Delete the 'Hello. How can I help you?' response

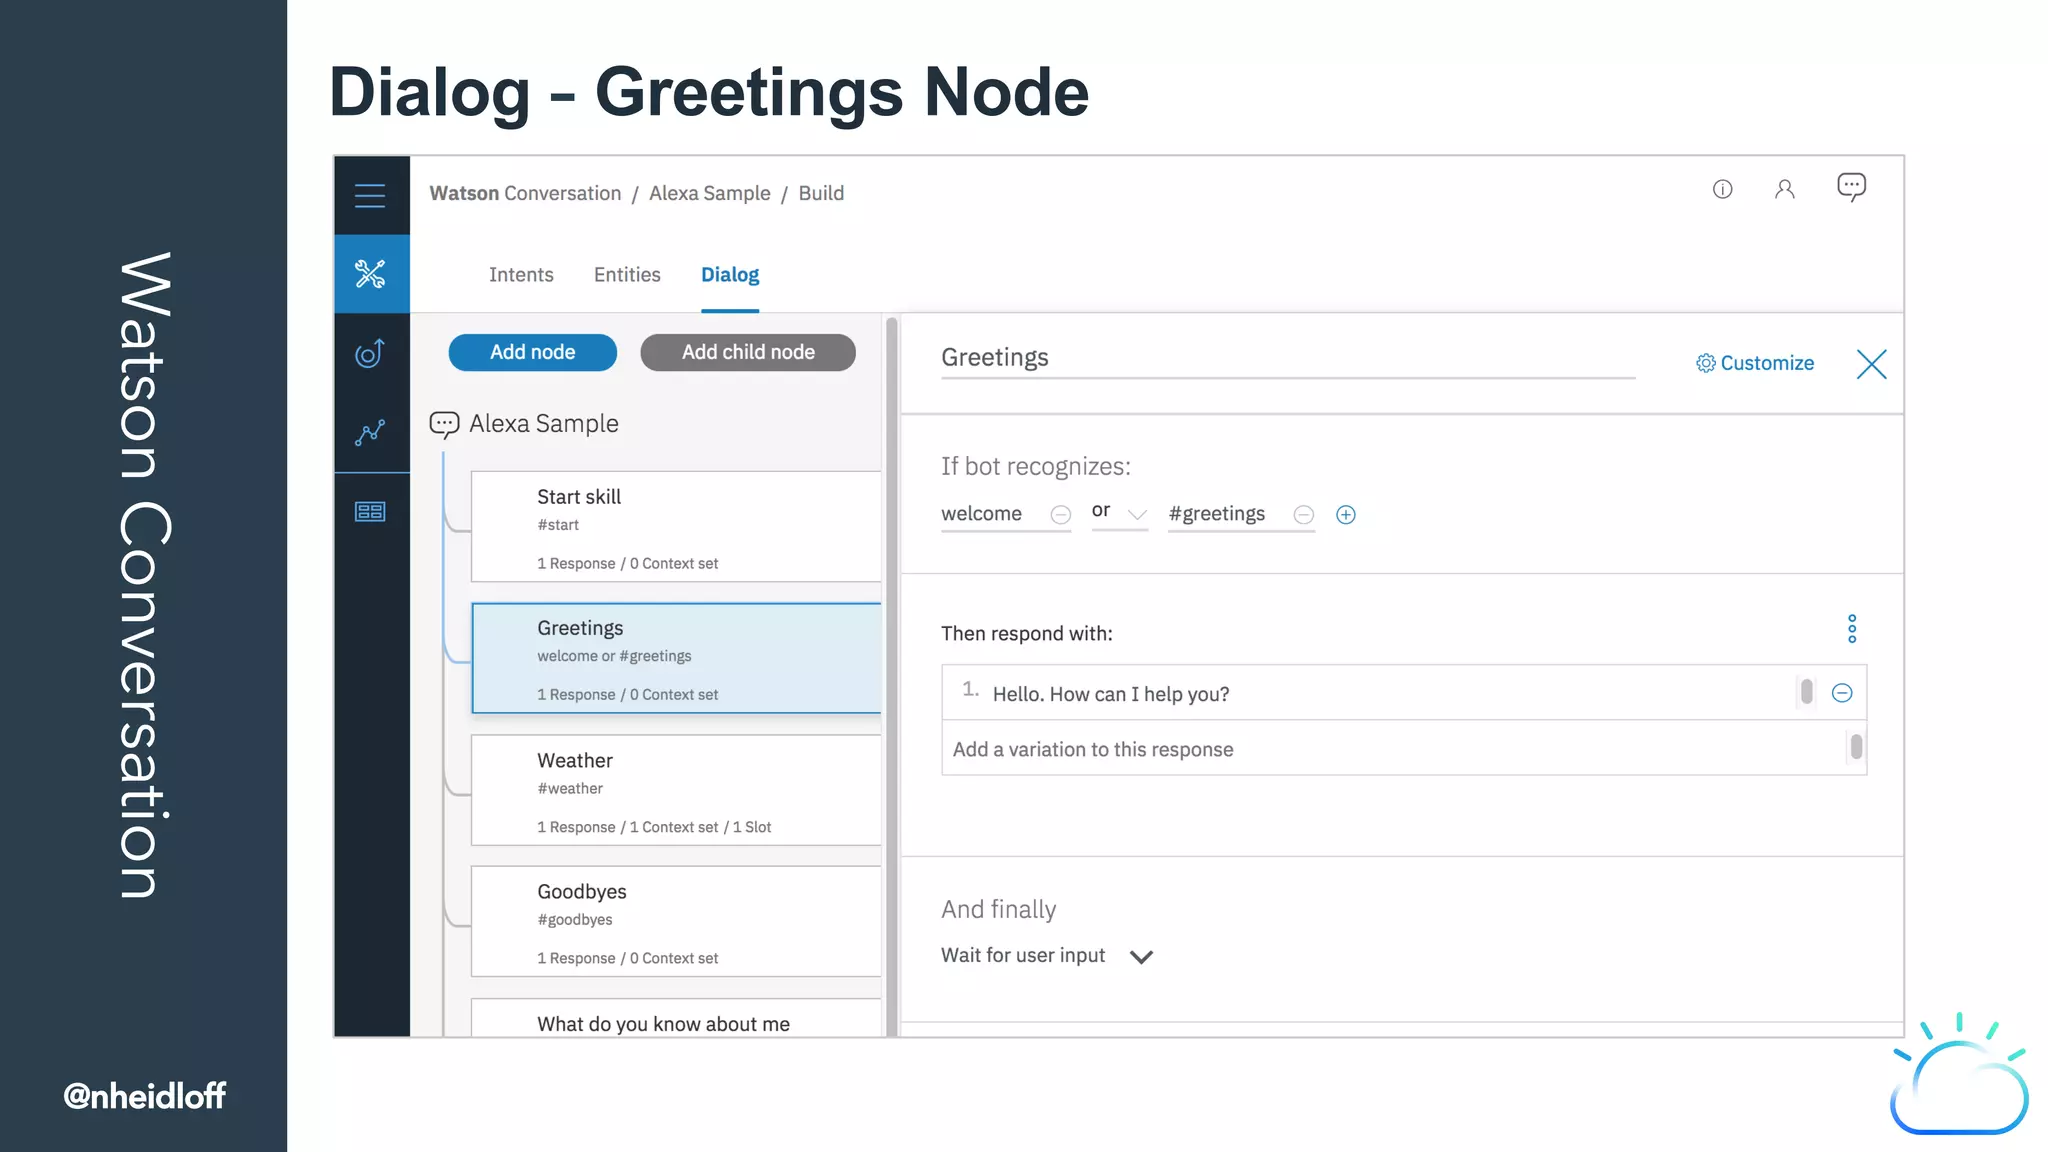1842,693
